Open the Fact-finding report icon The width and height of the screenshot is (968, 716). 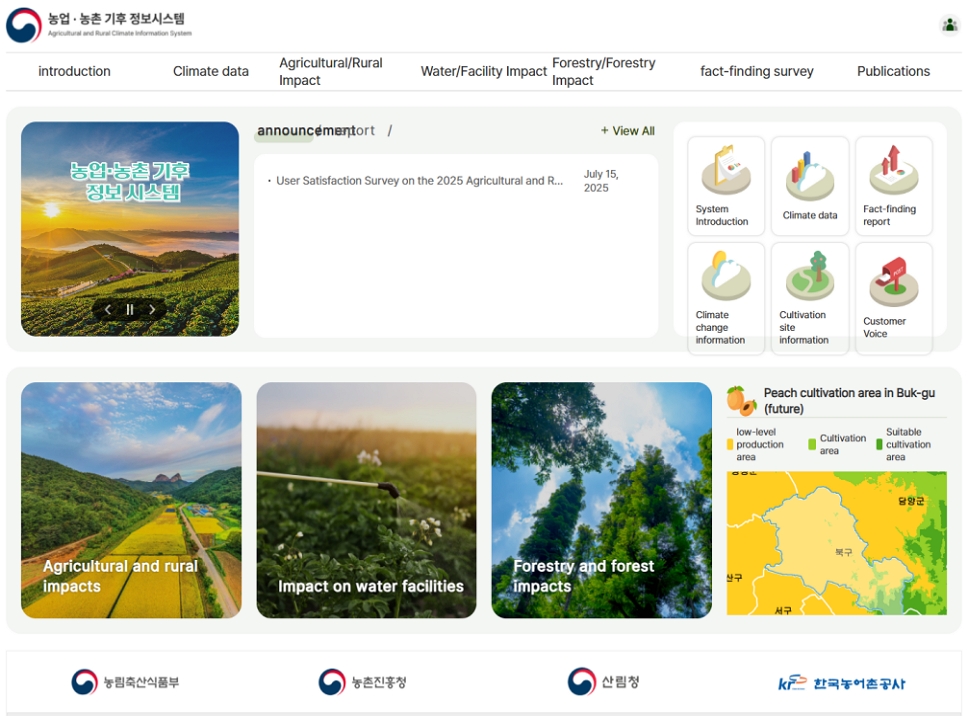[893, 185]
